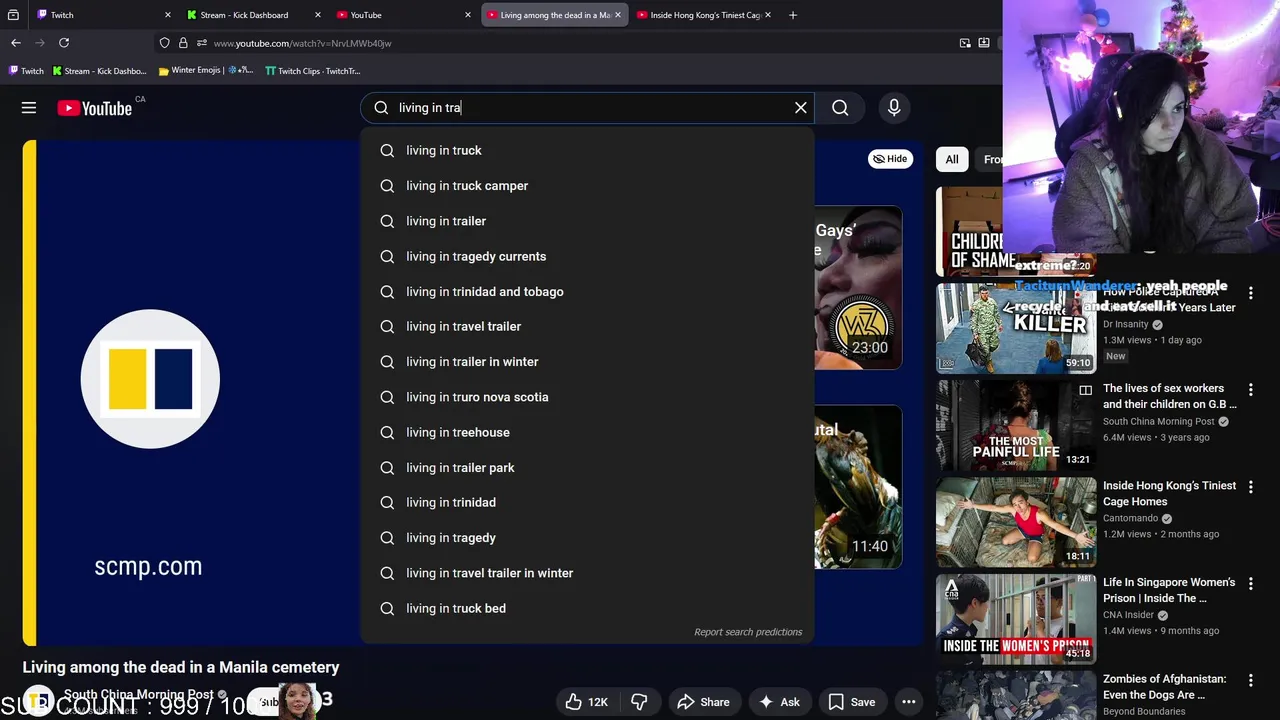Pick 'living in trailer park' suggestion
1280x720 pixels.
(587, 467)
